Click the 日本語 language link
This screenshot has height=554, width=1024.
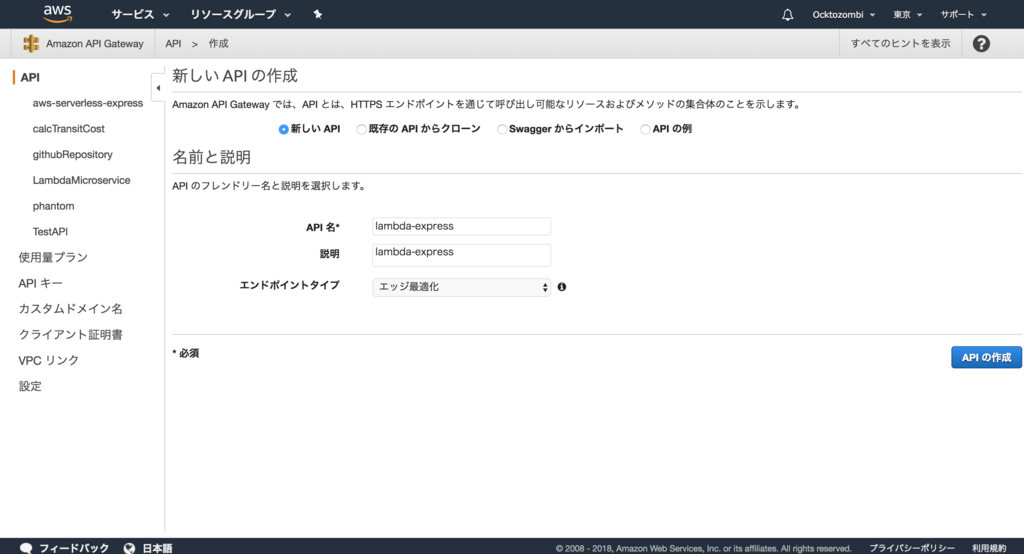tap(157, 548)
